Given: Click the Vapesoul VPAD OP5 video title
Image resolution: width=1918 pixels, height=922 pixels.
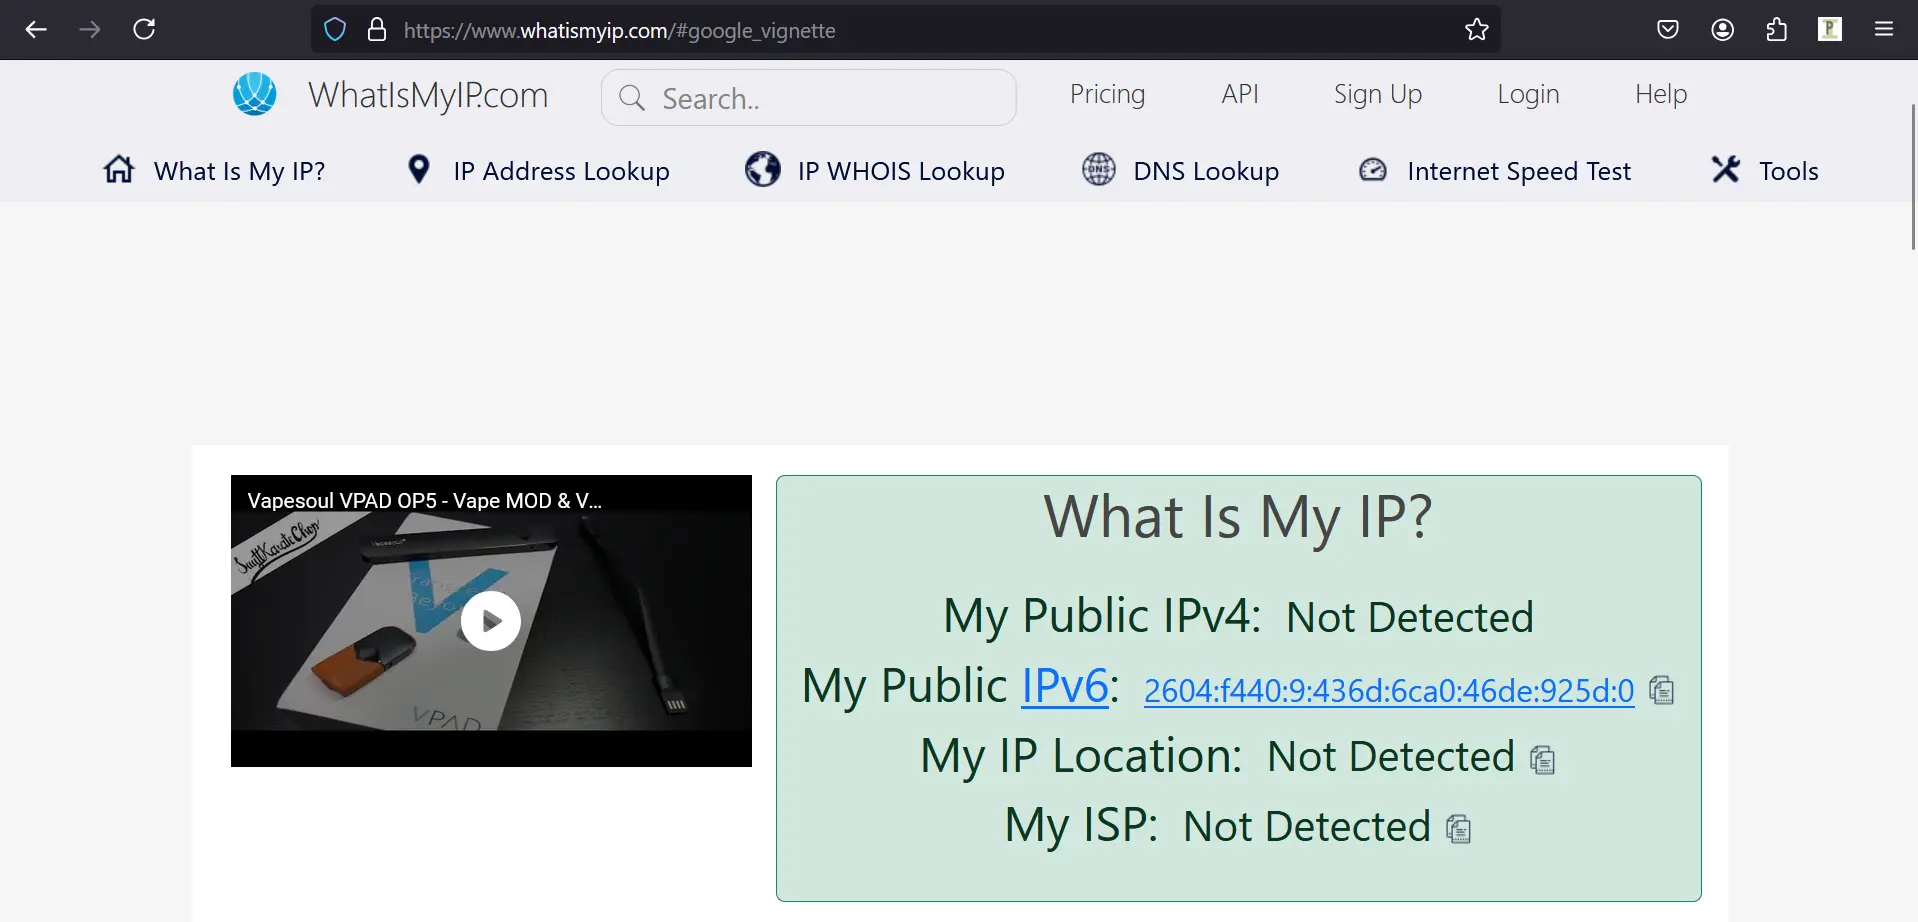Looking at the screenshot, I should (x=424, y=500).
